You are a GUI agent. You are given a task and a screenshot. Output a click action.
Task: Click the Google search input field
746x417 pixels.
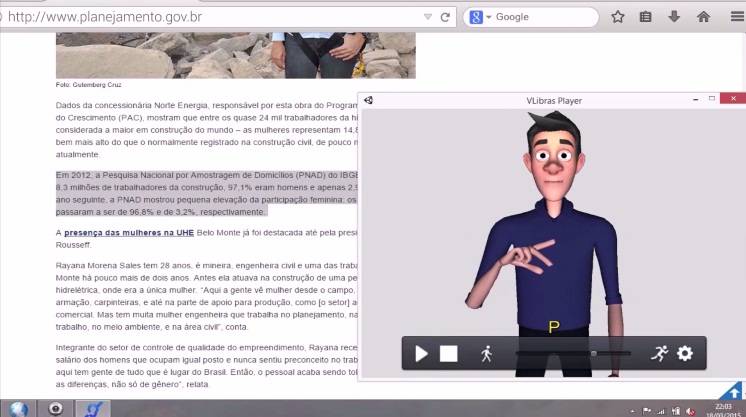[545, 17]
